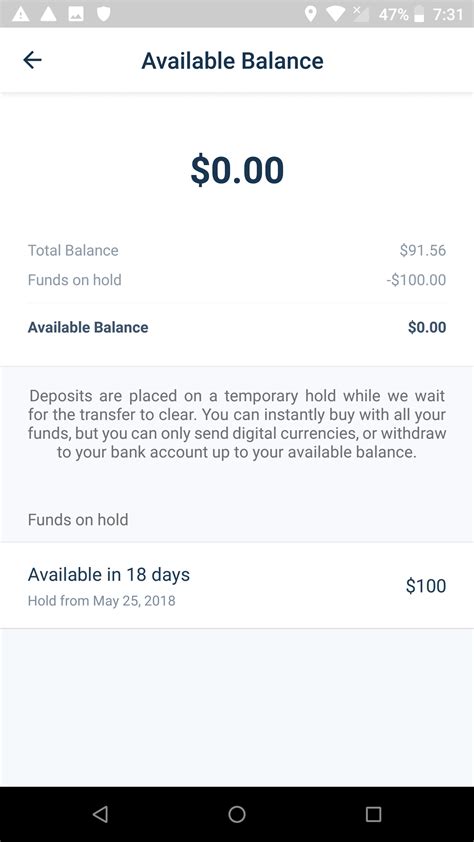Tap the battery icon in status bar
474x842 pixels.
(420, 14)
